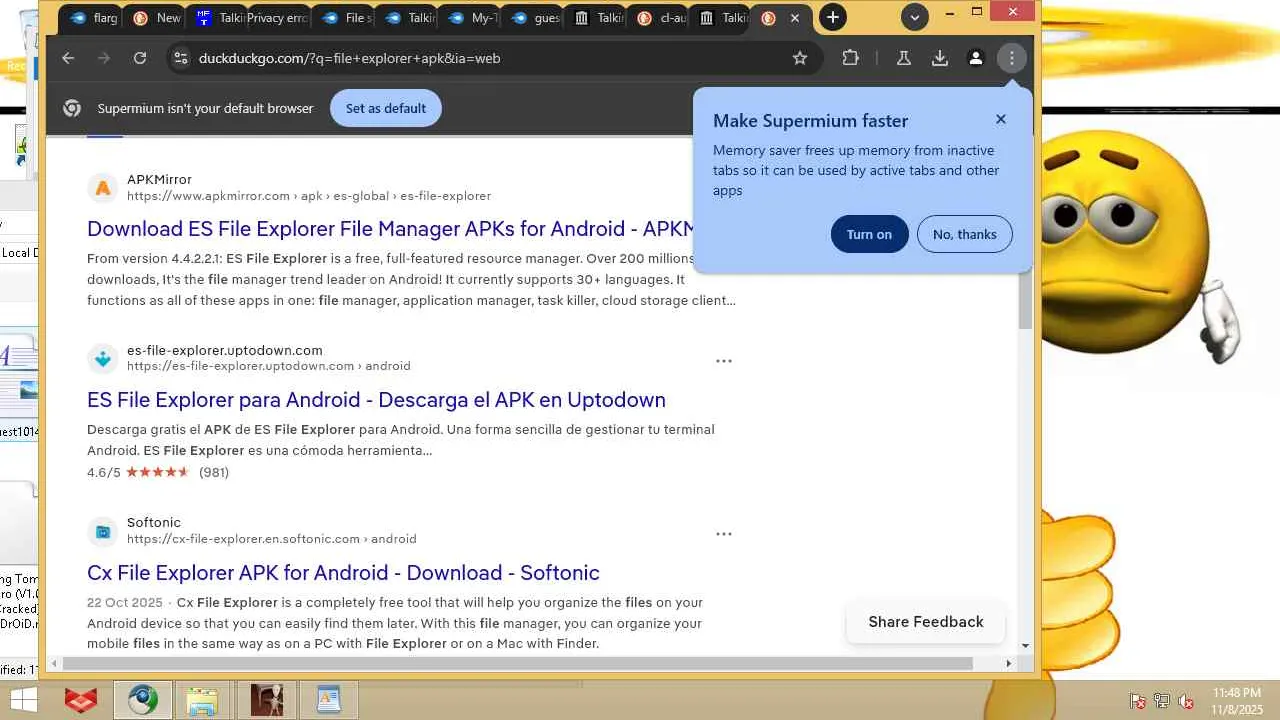
Task: Click the vertical page scrollbar thumb
Action: pyautogui.click(x=1025, y=299)
